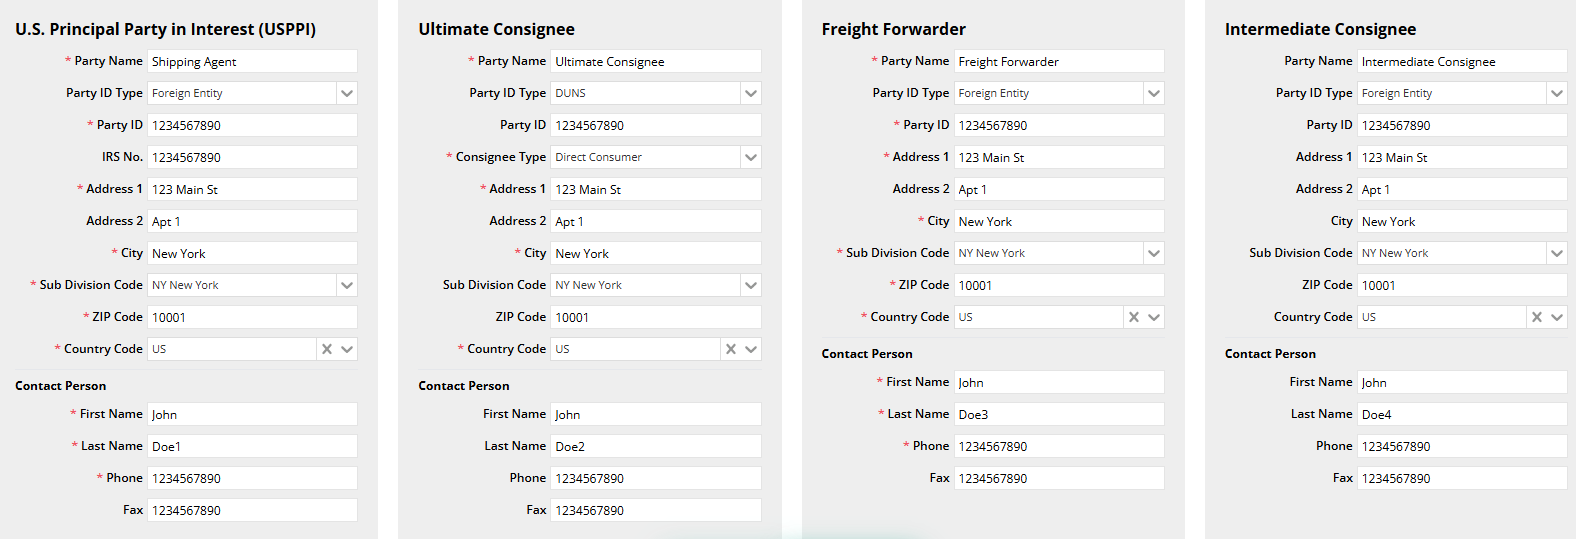Viewport: 1576px width, 539px height.
Task: Open the Consignee Type dropdown
Action: coord(751,157)
